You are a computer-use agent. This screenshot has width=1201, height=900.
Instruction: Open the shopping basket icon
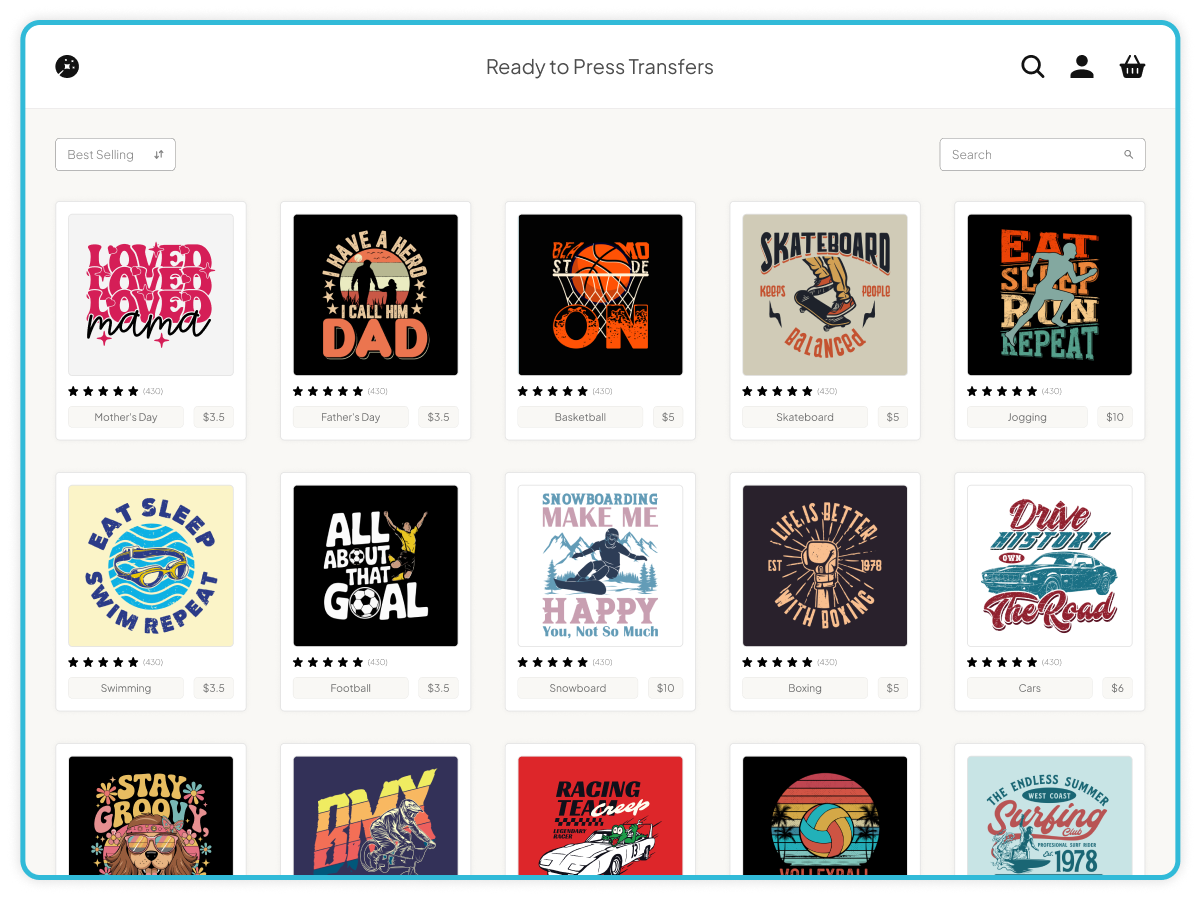point(1132,67)
